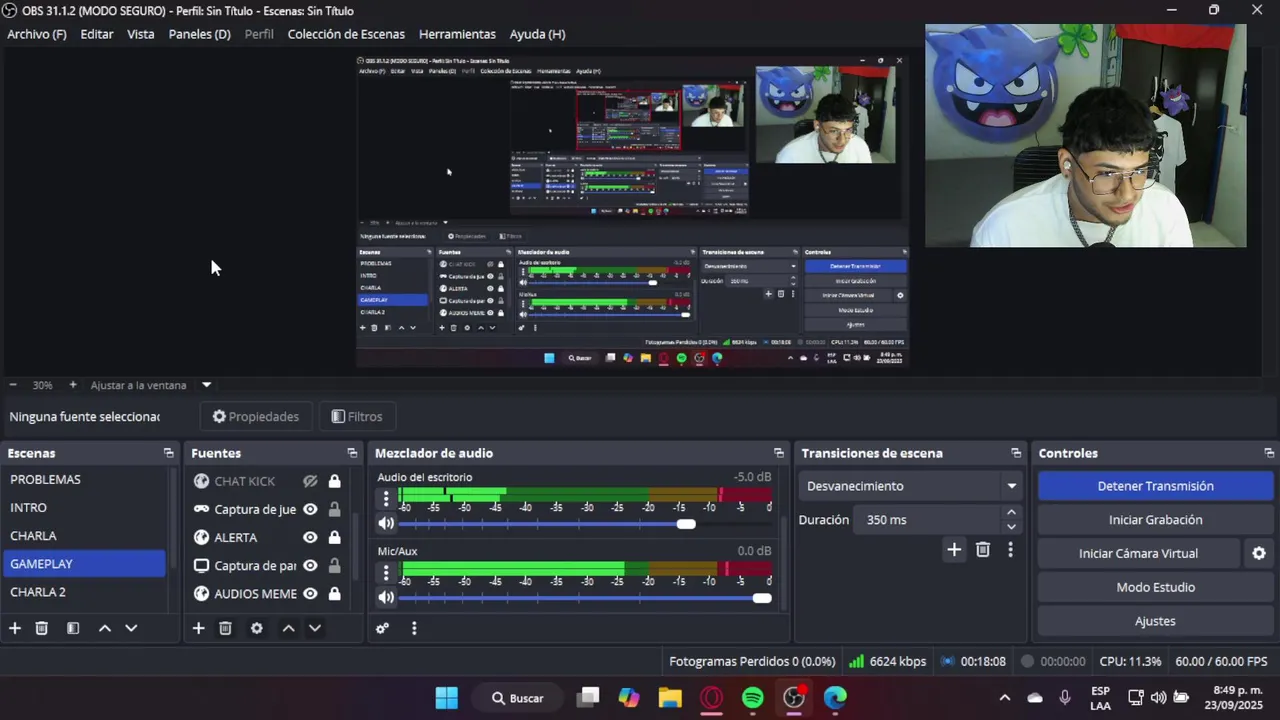Open the Herramientas menu
Viewport: 1280px width, 720px height.
click(x=457, y=34)
